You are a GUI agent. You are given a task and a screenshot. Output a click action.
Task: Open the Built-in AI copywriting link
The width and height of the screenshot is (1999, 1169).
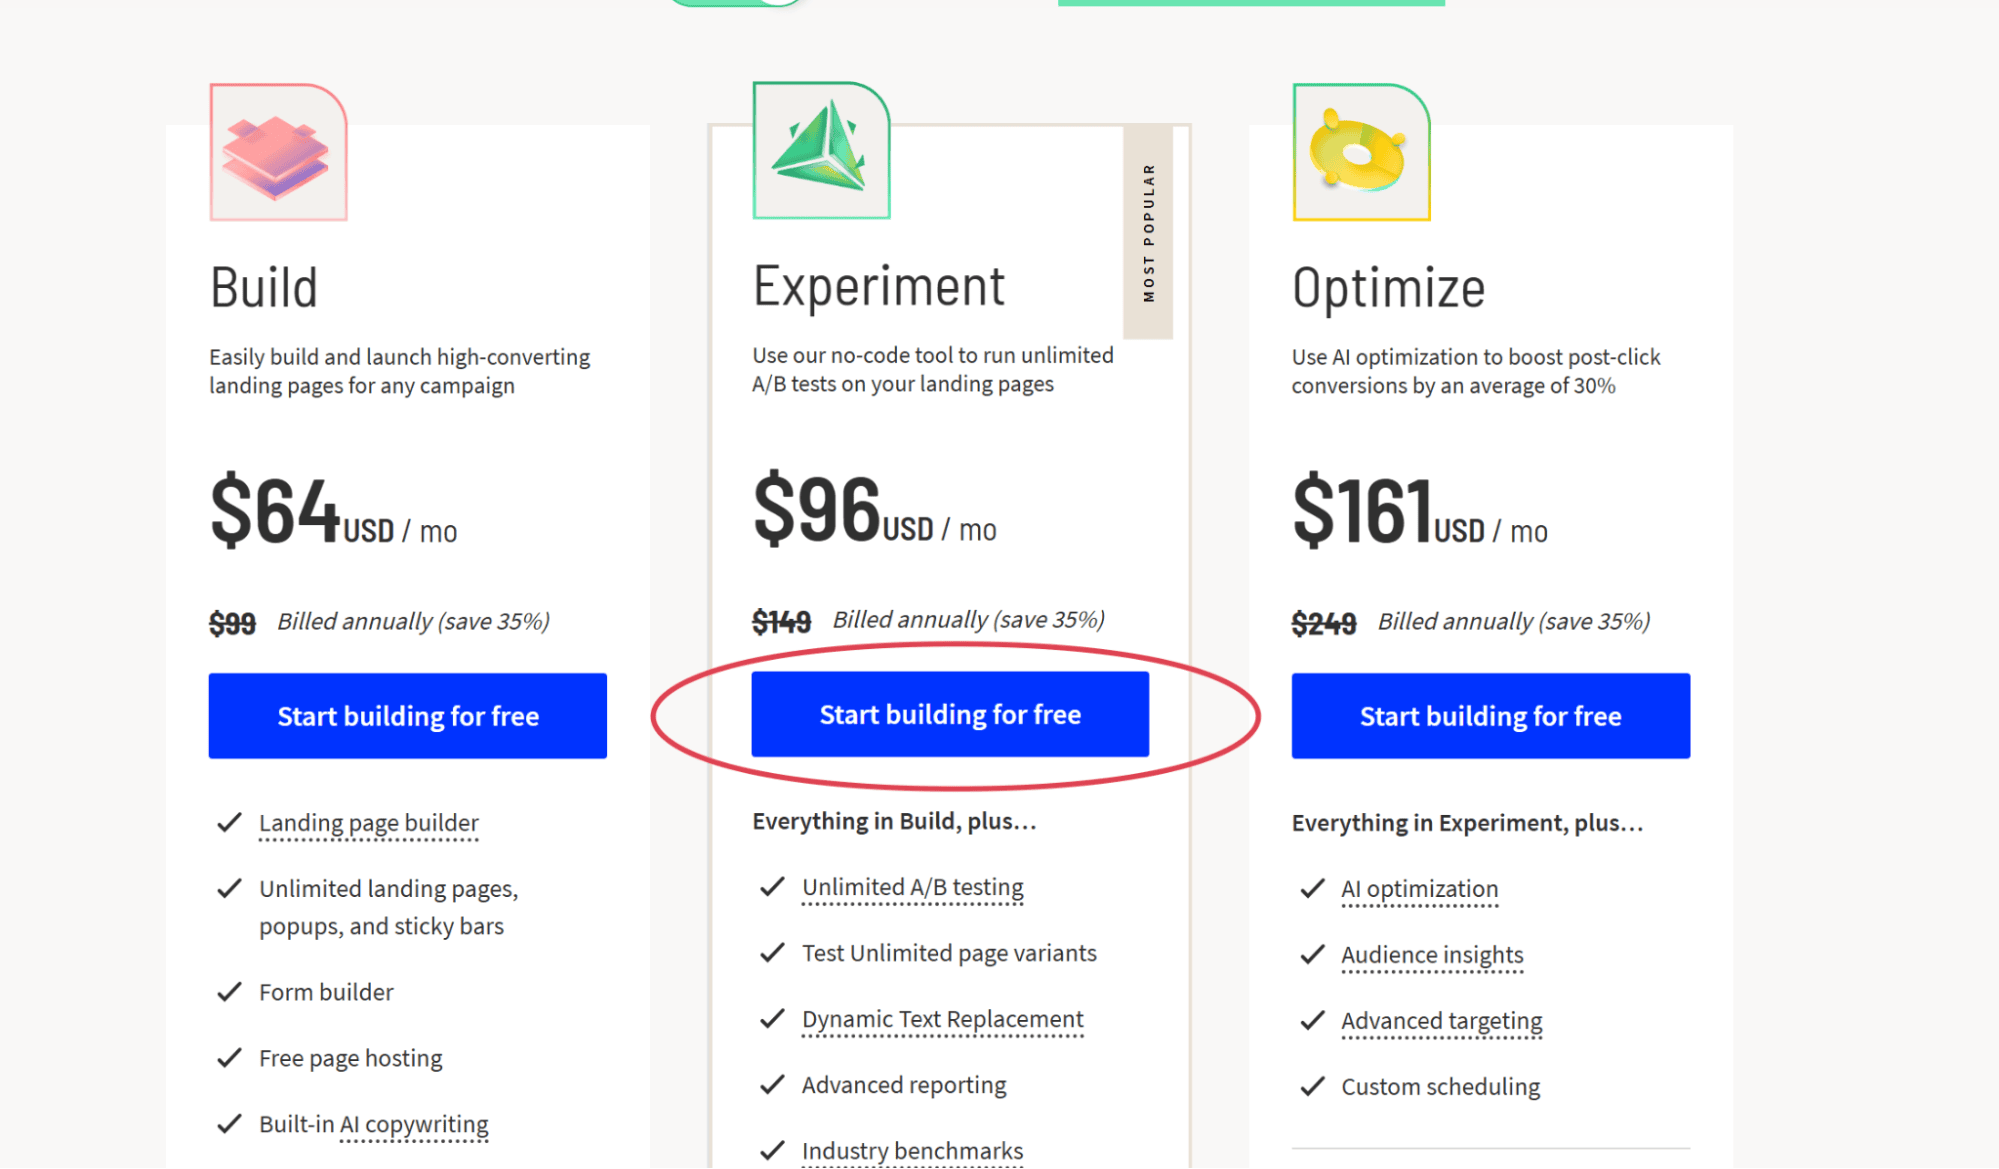[x=374, y=1124]
